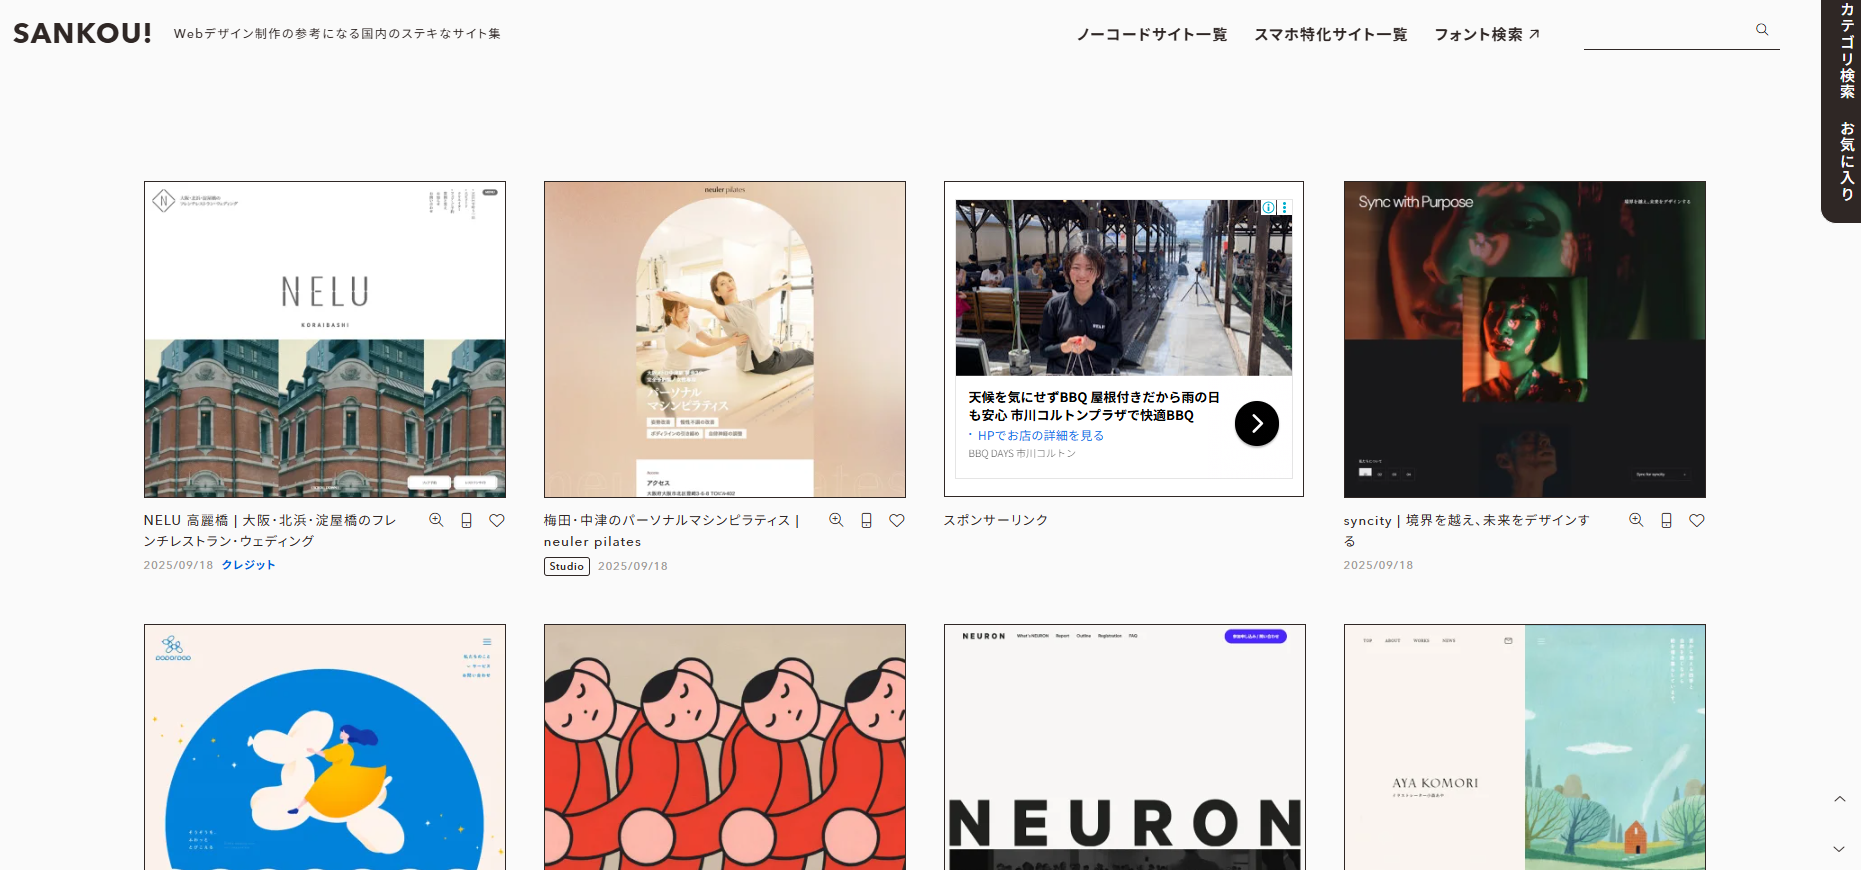Viewport: 1861px width, 870px height.
Task: Open the カテゴリ検索 side panel
Action: [1846, 50]
